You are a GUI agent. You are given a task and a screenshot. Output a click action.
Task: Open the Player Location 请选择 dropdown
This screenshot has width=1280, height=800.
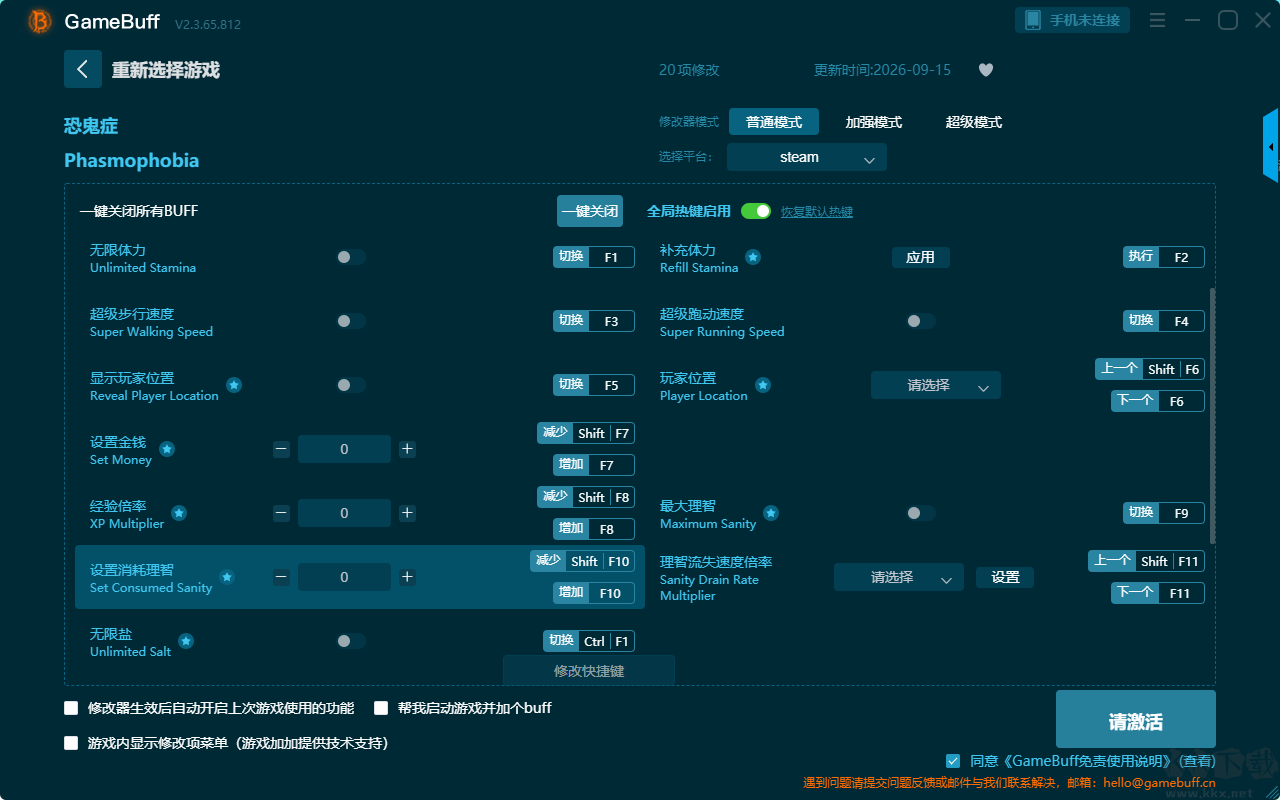point(936,385)
